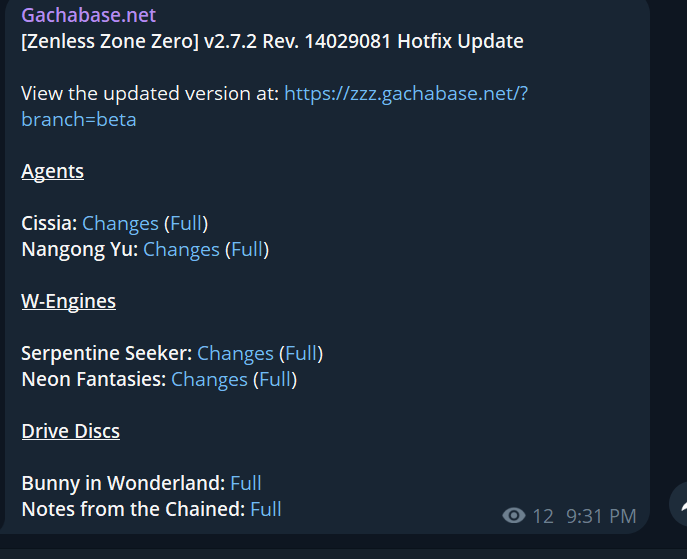
Task: Click the eye views icon
Action: (514, 516)
